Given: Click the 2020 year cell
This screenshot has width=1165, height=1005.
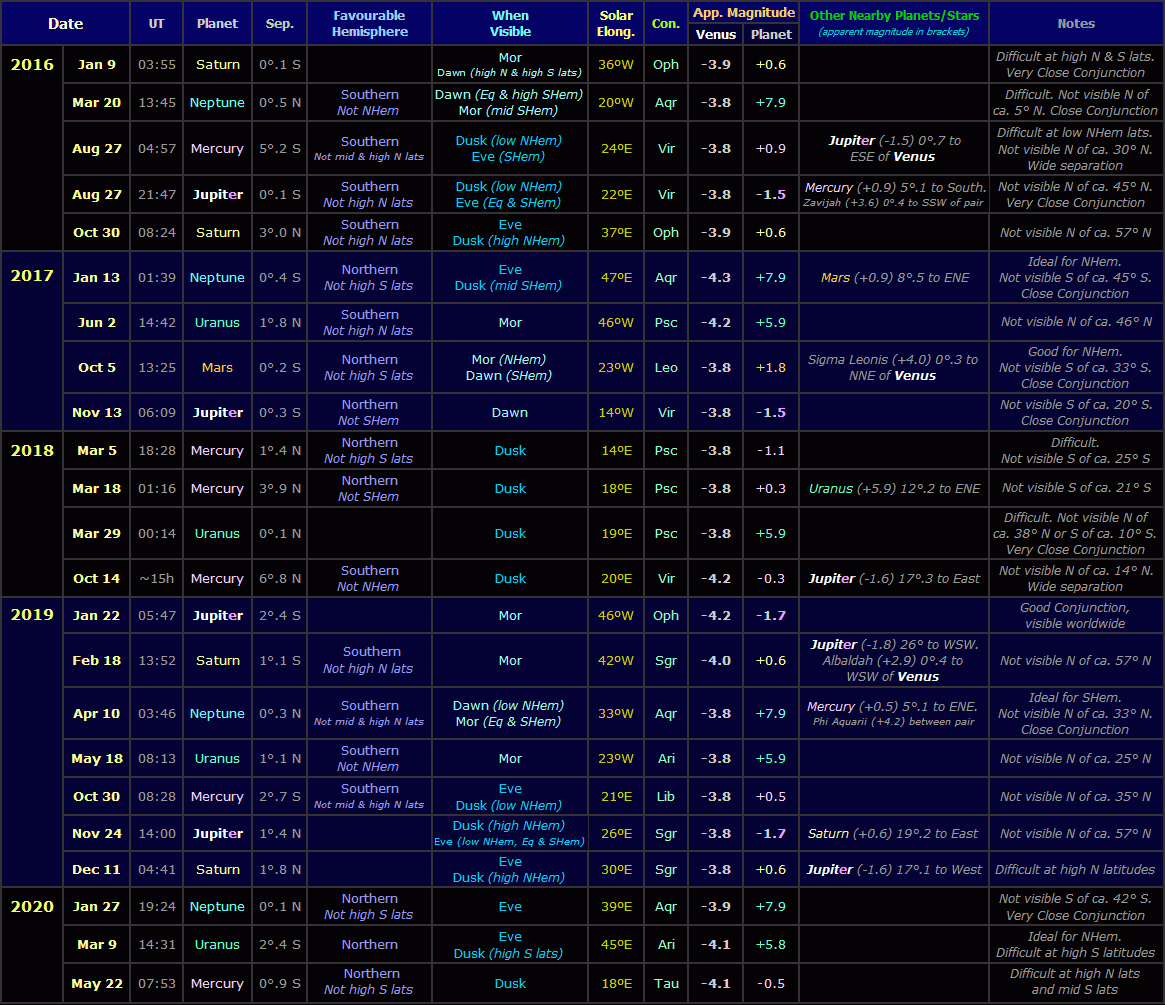Looking at the screenshot, I should coord(32,907).
